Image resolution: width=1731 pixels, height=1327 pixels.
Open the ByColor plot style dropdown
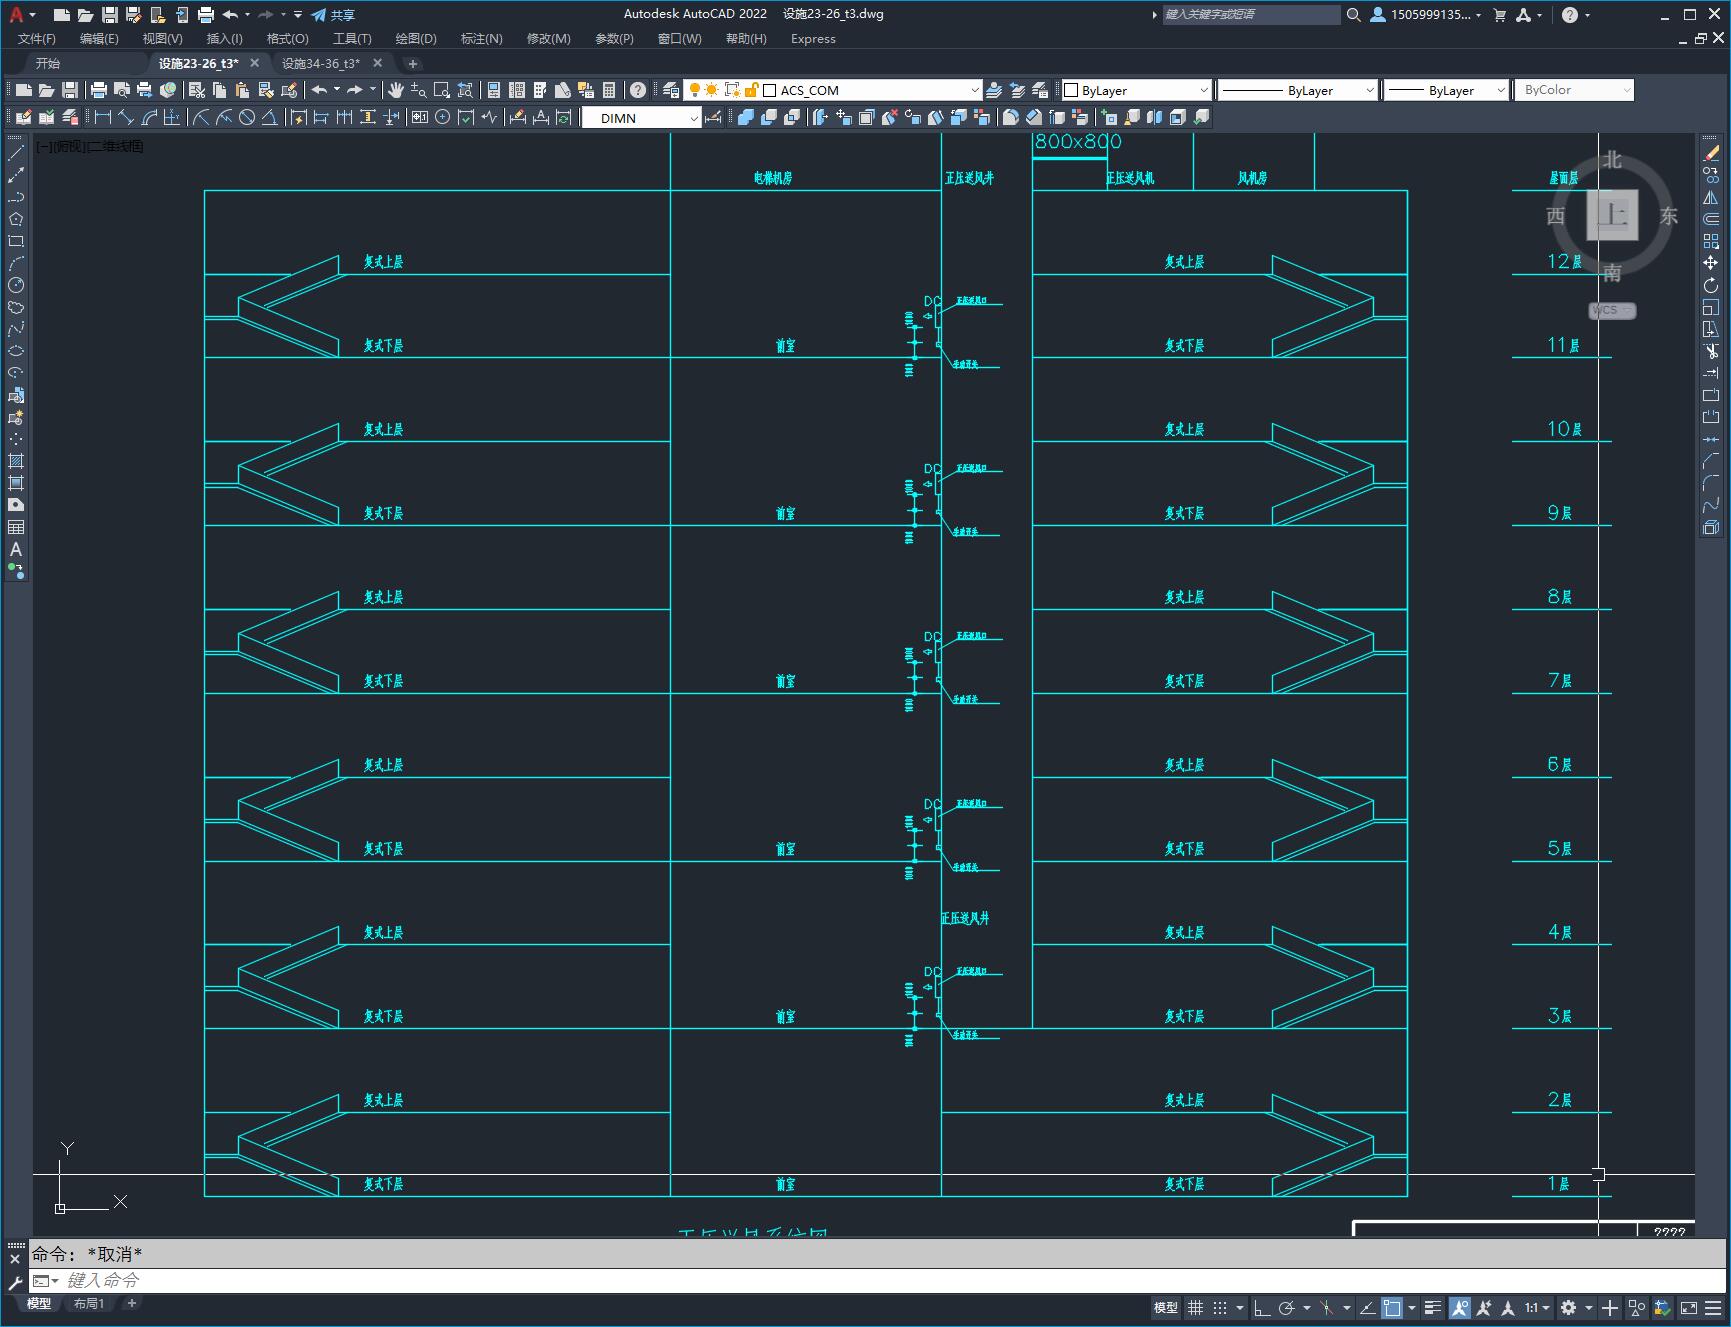pos(1574,90)
